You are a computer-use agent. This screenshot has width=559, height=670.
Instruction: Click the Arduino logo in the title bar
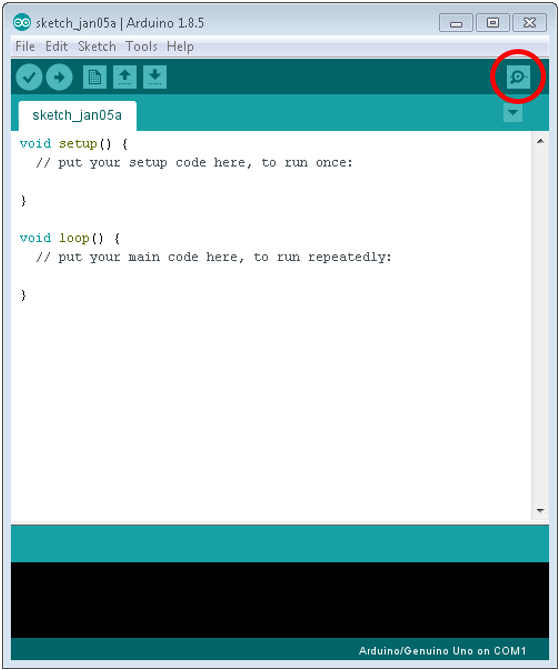coord(22,22)
